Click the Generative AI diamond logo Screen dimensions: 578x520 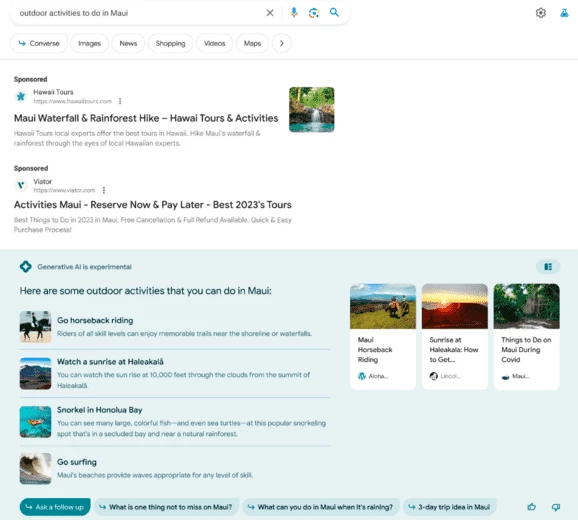(x=25, y=266)
